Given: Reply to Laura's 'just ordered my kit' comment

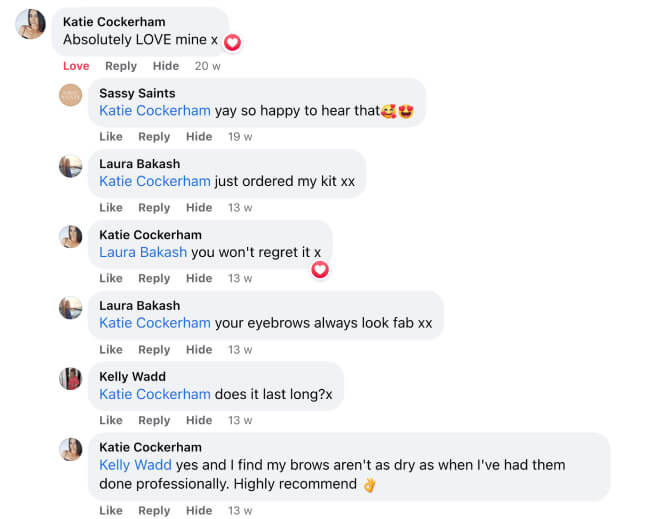Looking at the screenshot, I should (154, 208).
